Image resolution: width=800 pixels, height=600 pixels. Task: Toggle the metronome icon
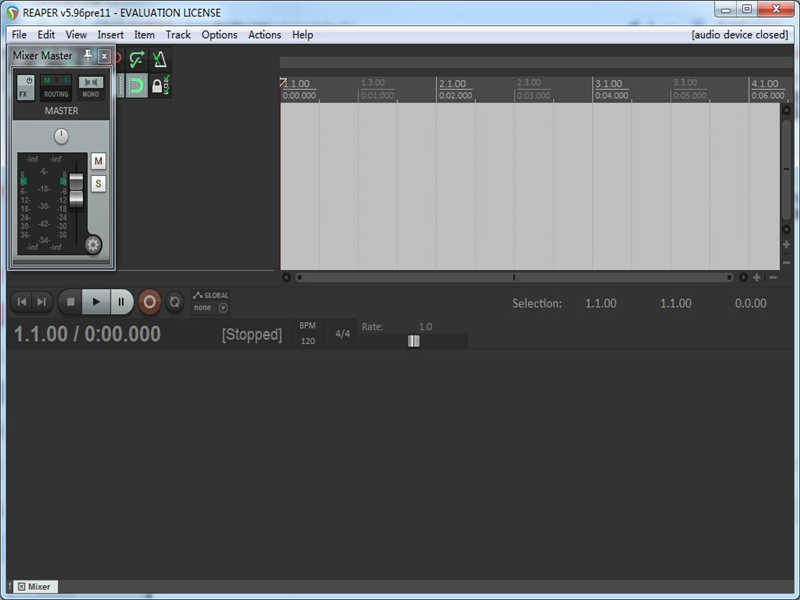click(160, 59)
